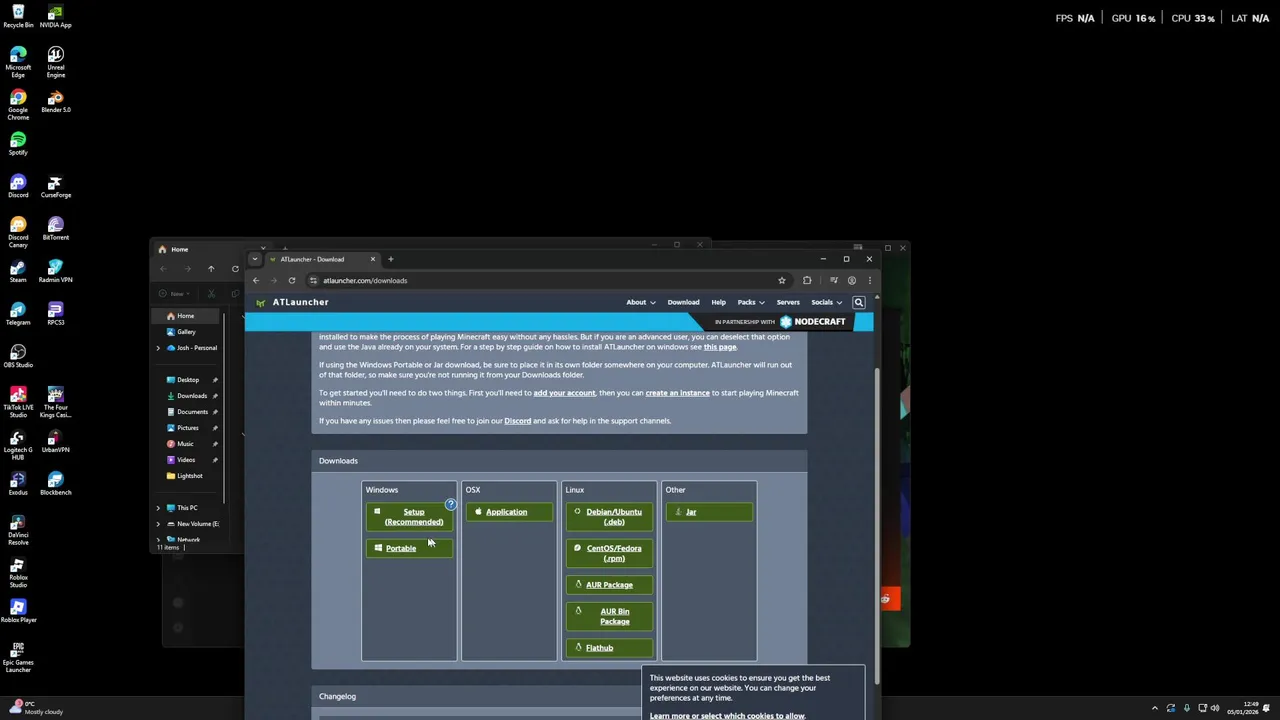Select the CurseForge desktop icon
This screenshot has width=1280, height=720.
[x=55, y=187]
